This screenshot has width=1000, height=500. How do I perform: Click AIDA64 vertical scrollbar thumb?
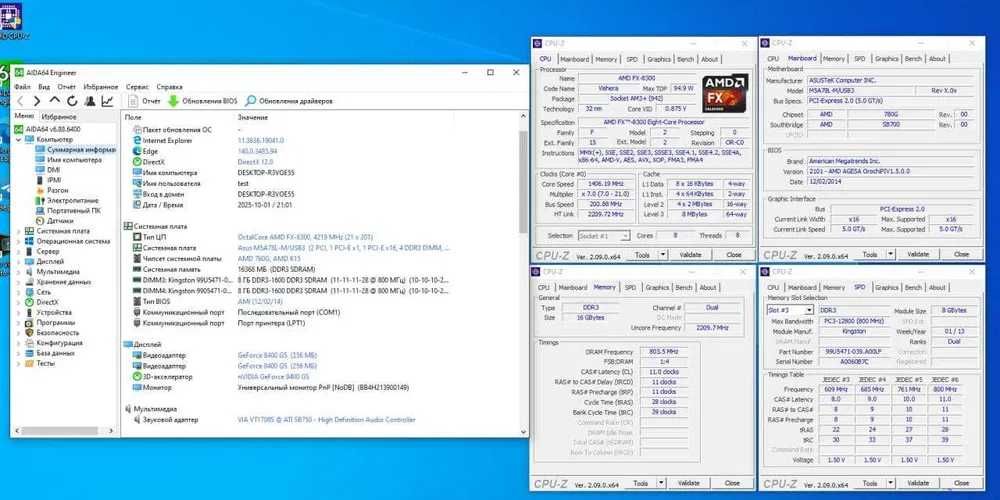(x=524, y=182)
